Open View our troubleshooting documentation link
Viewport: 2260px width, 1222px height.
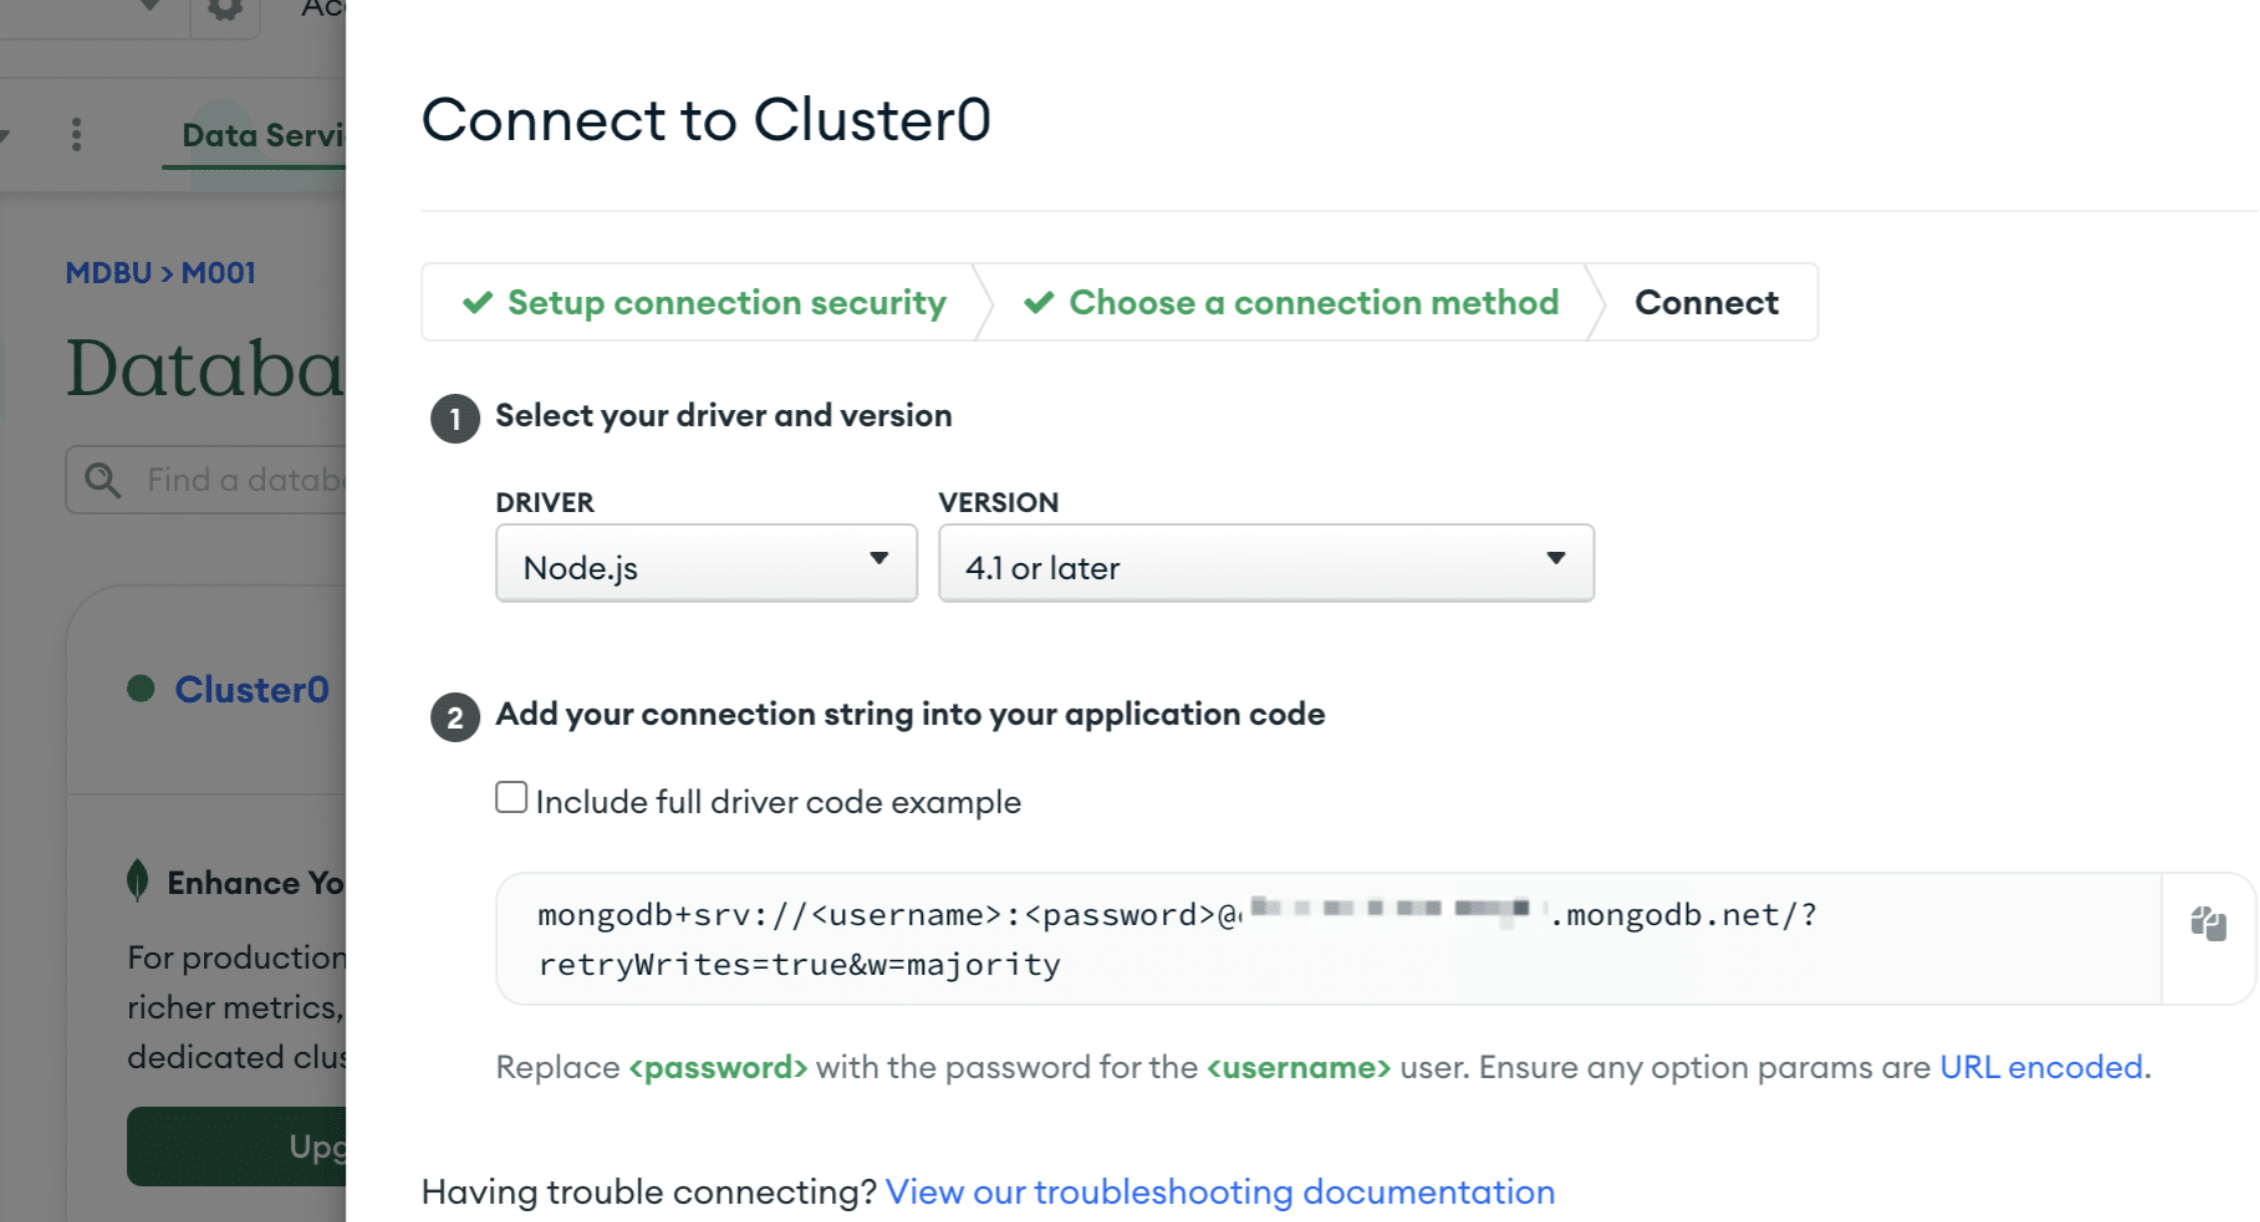(1220, 1192)
